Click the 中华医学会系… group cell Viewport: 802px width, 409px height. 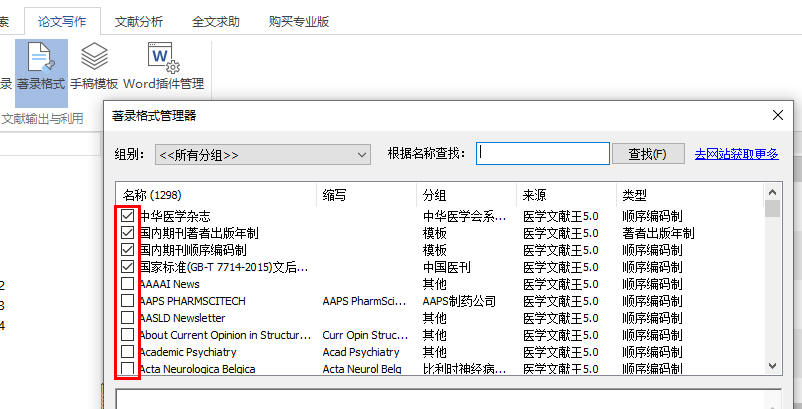[464, 216]
